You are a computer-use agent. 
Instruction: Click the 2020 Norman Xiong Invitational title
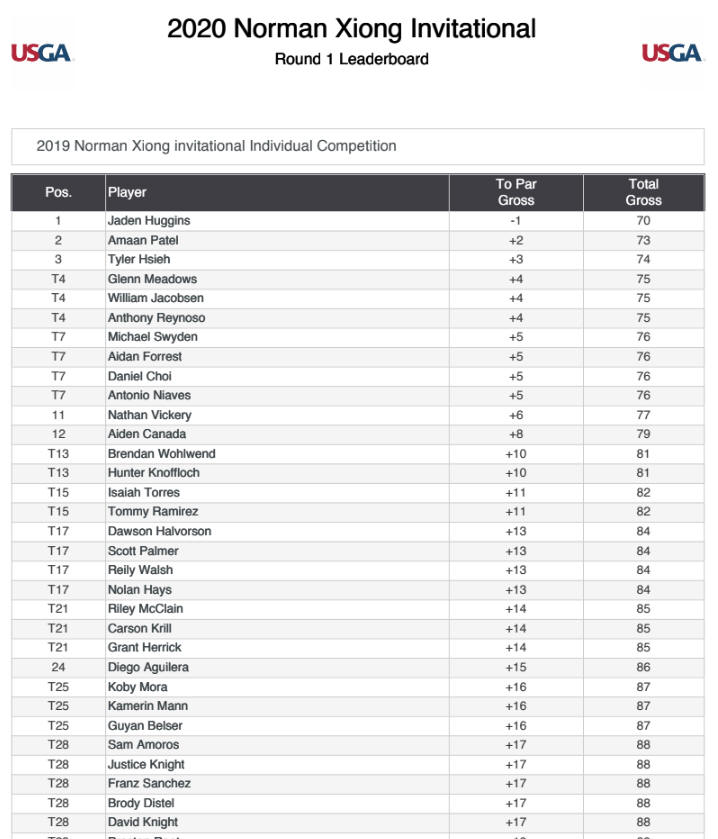click(x=351, y=29)
